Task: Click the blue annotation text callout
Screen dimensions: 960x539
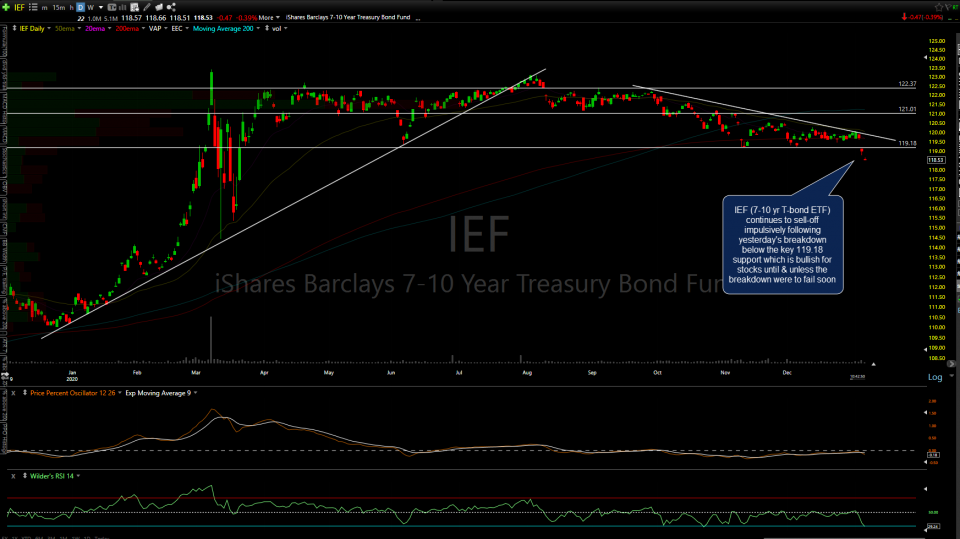Action: tap(782, 244)
